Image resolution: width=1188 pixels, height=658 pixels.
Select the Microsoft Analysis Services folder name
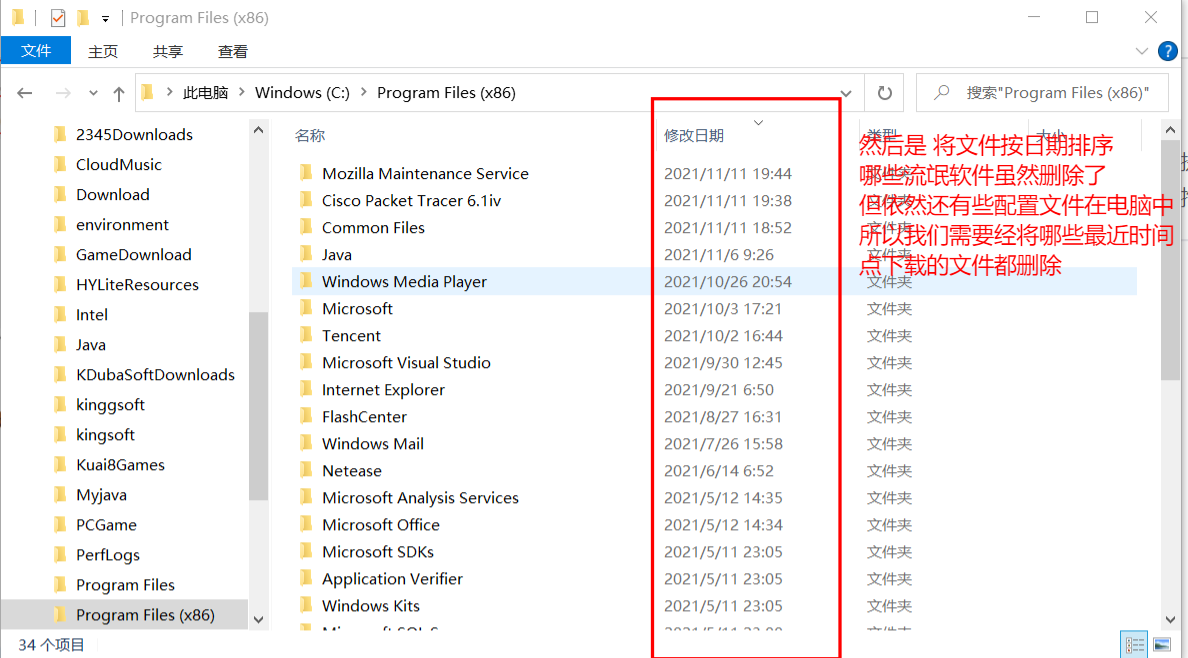tap(420, 498)
